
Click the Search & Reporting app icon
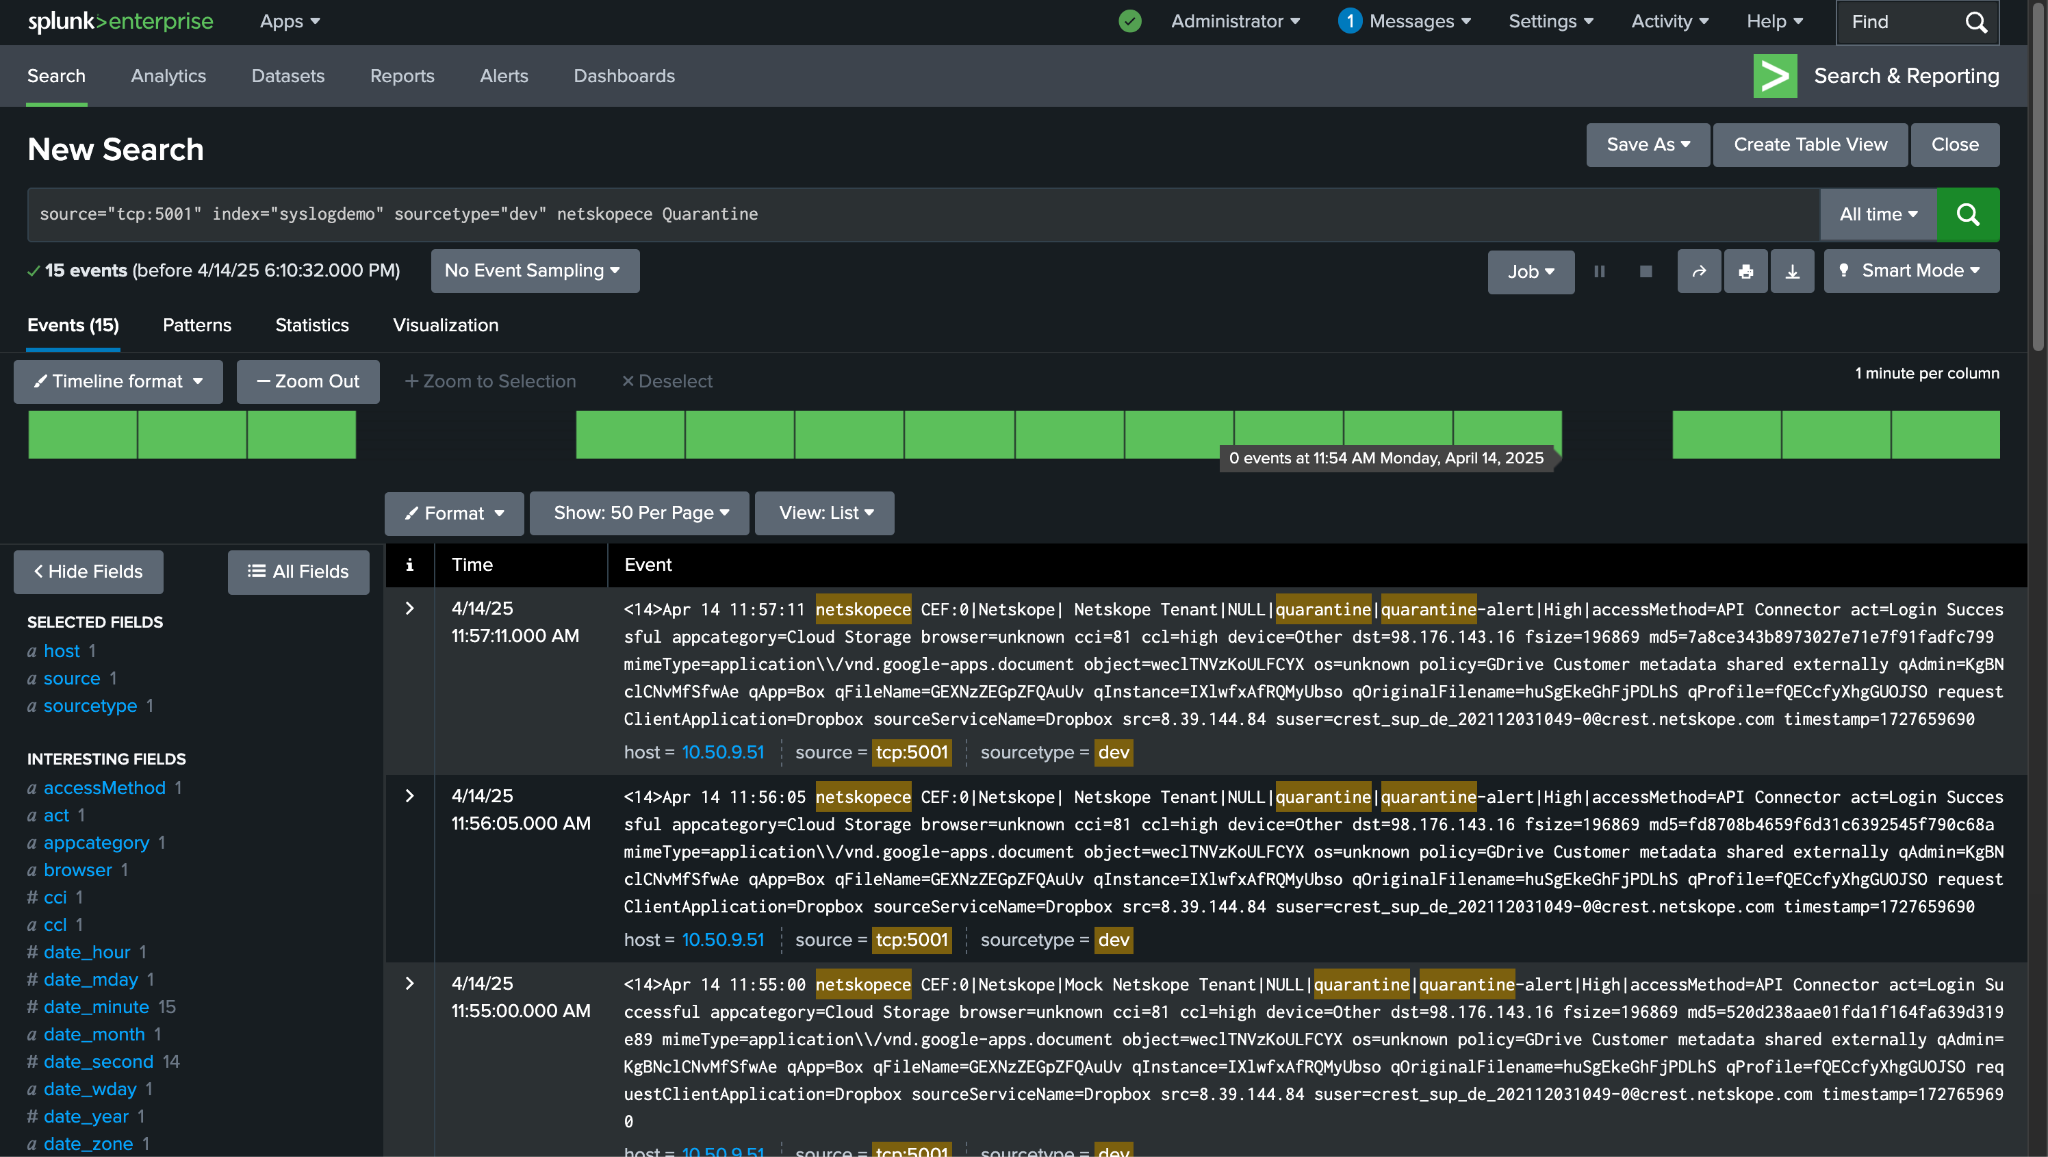[1775, 76]
